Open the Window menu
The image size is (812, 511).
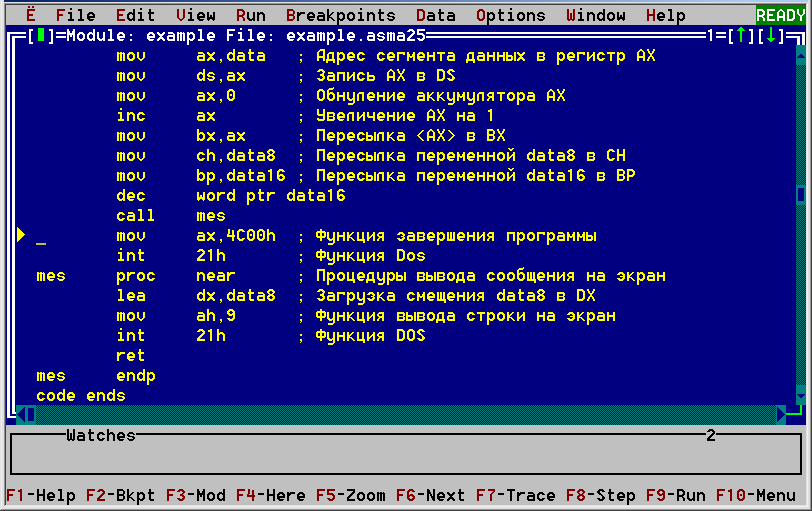point(596,15)
